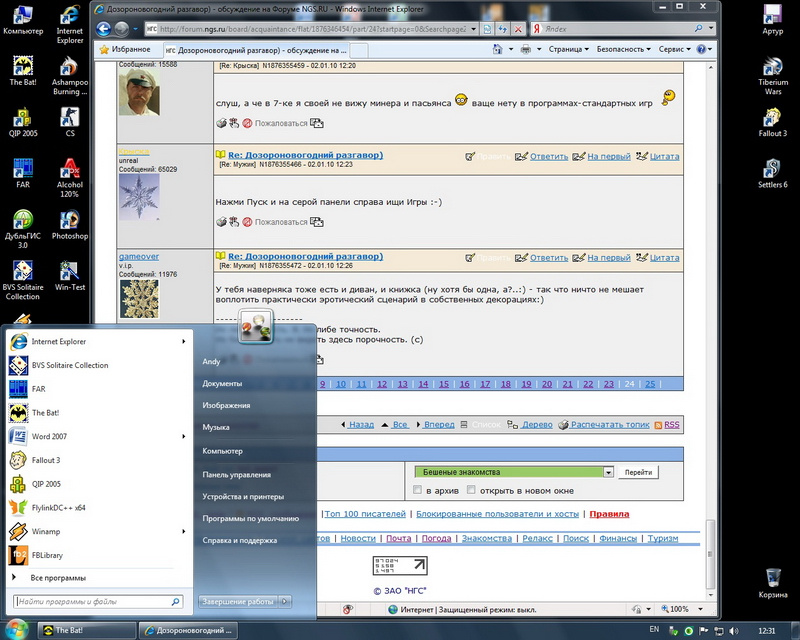The width and height of the screenshot is (800, 640).
Task: Open The Bat! desktop icon
Action: coord(23,70)
